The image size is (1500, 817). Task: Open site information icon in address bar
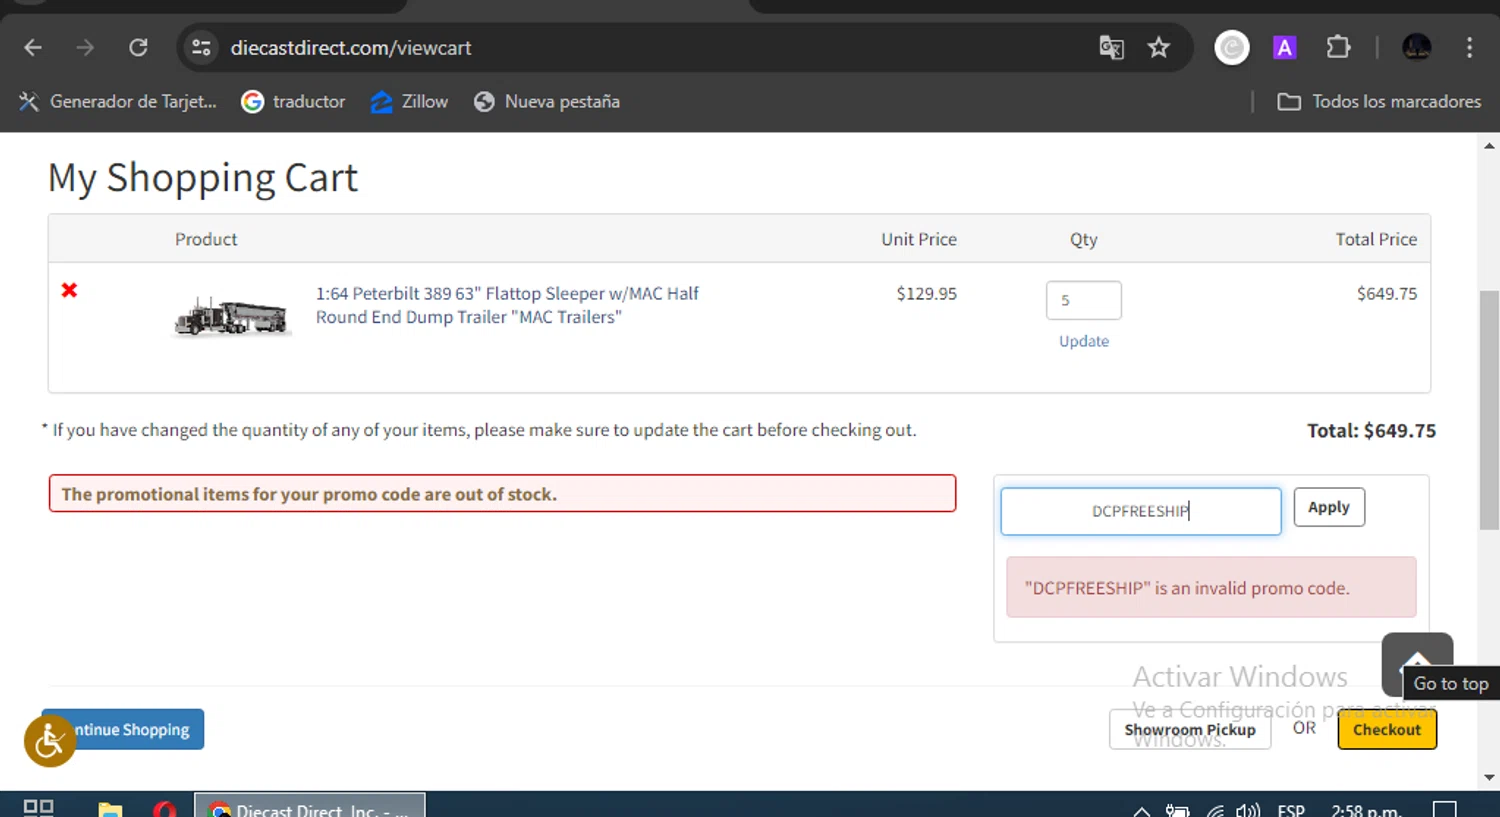click(x=201, y=47)
